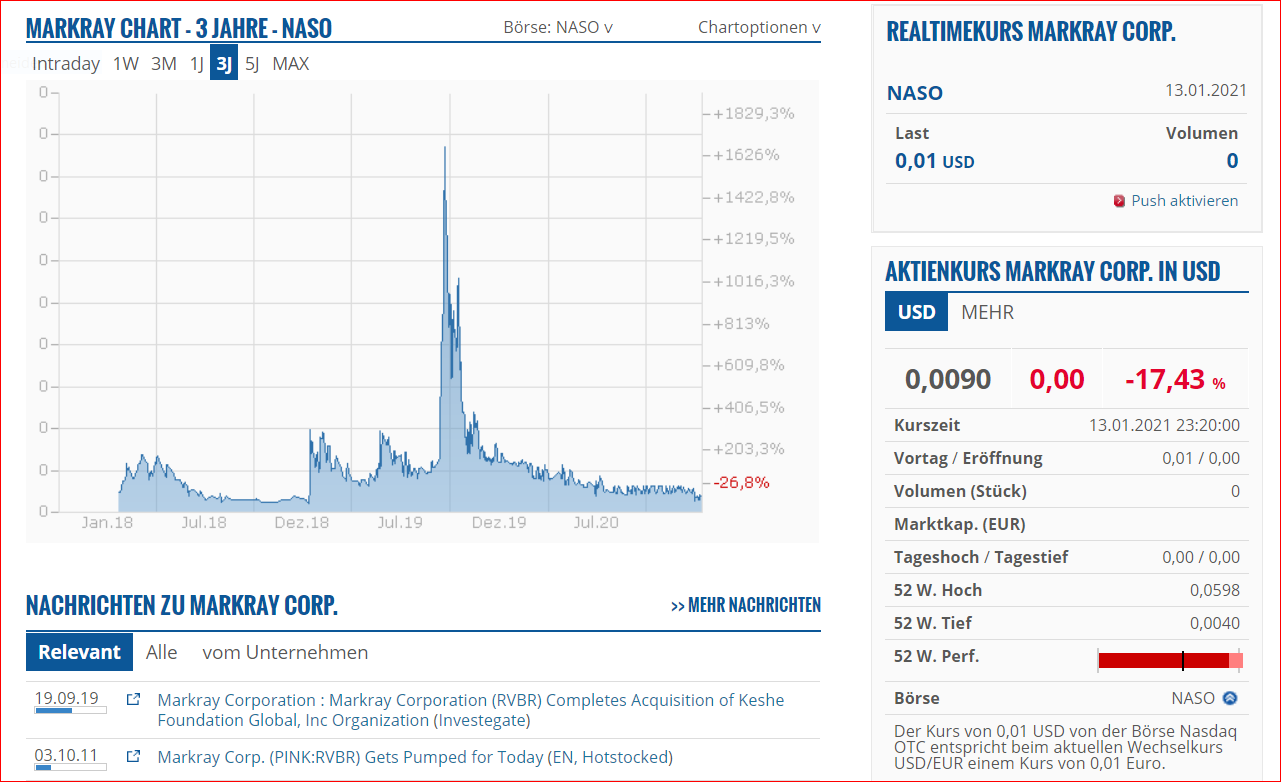Open MEHR NACHRICHTEN link

tap(746, 605)
